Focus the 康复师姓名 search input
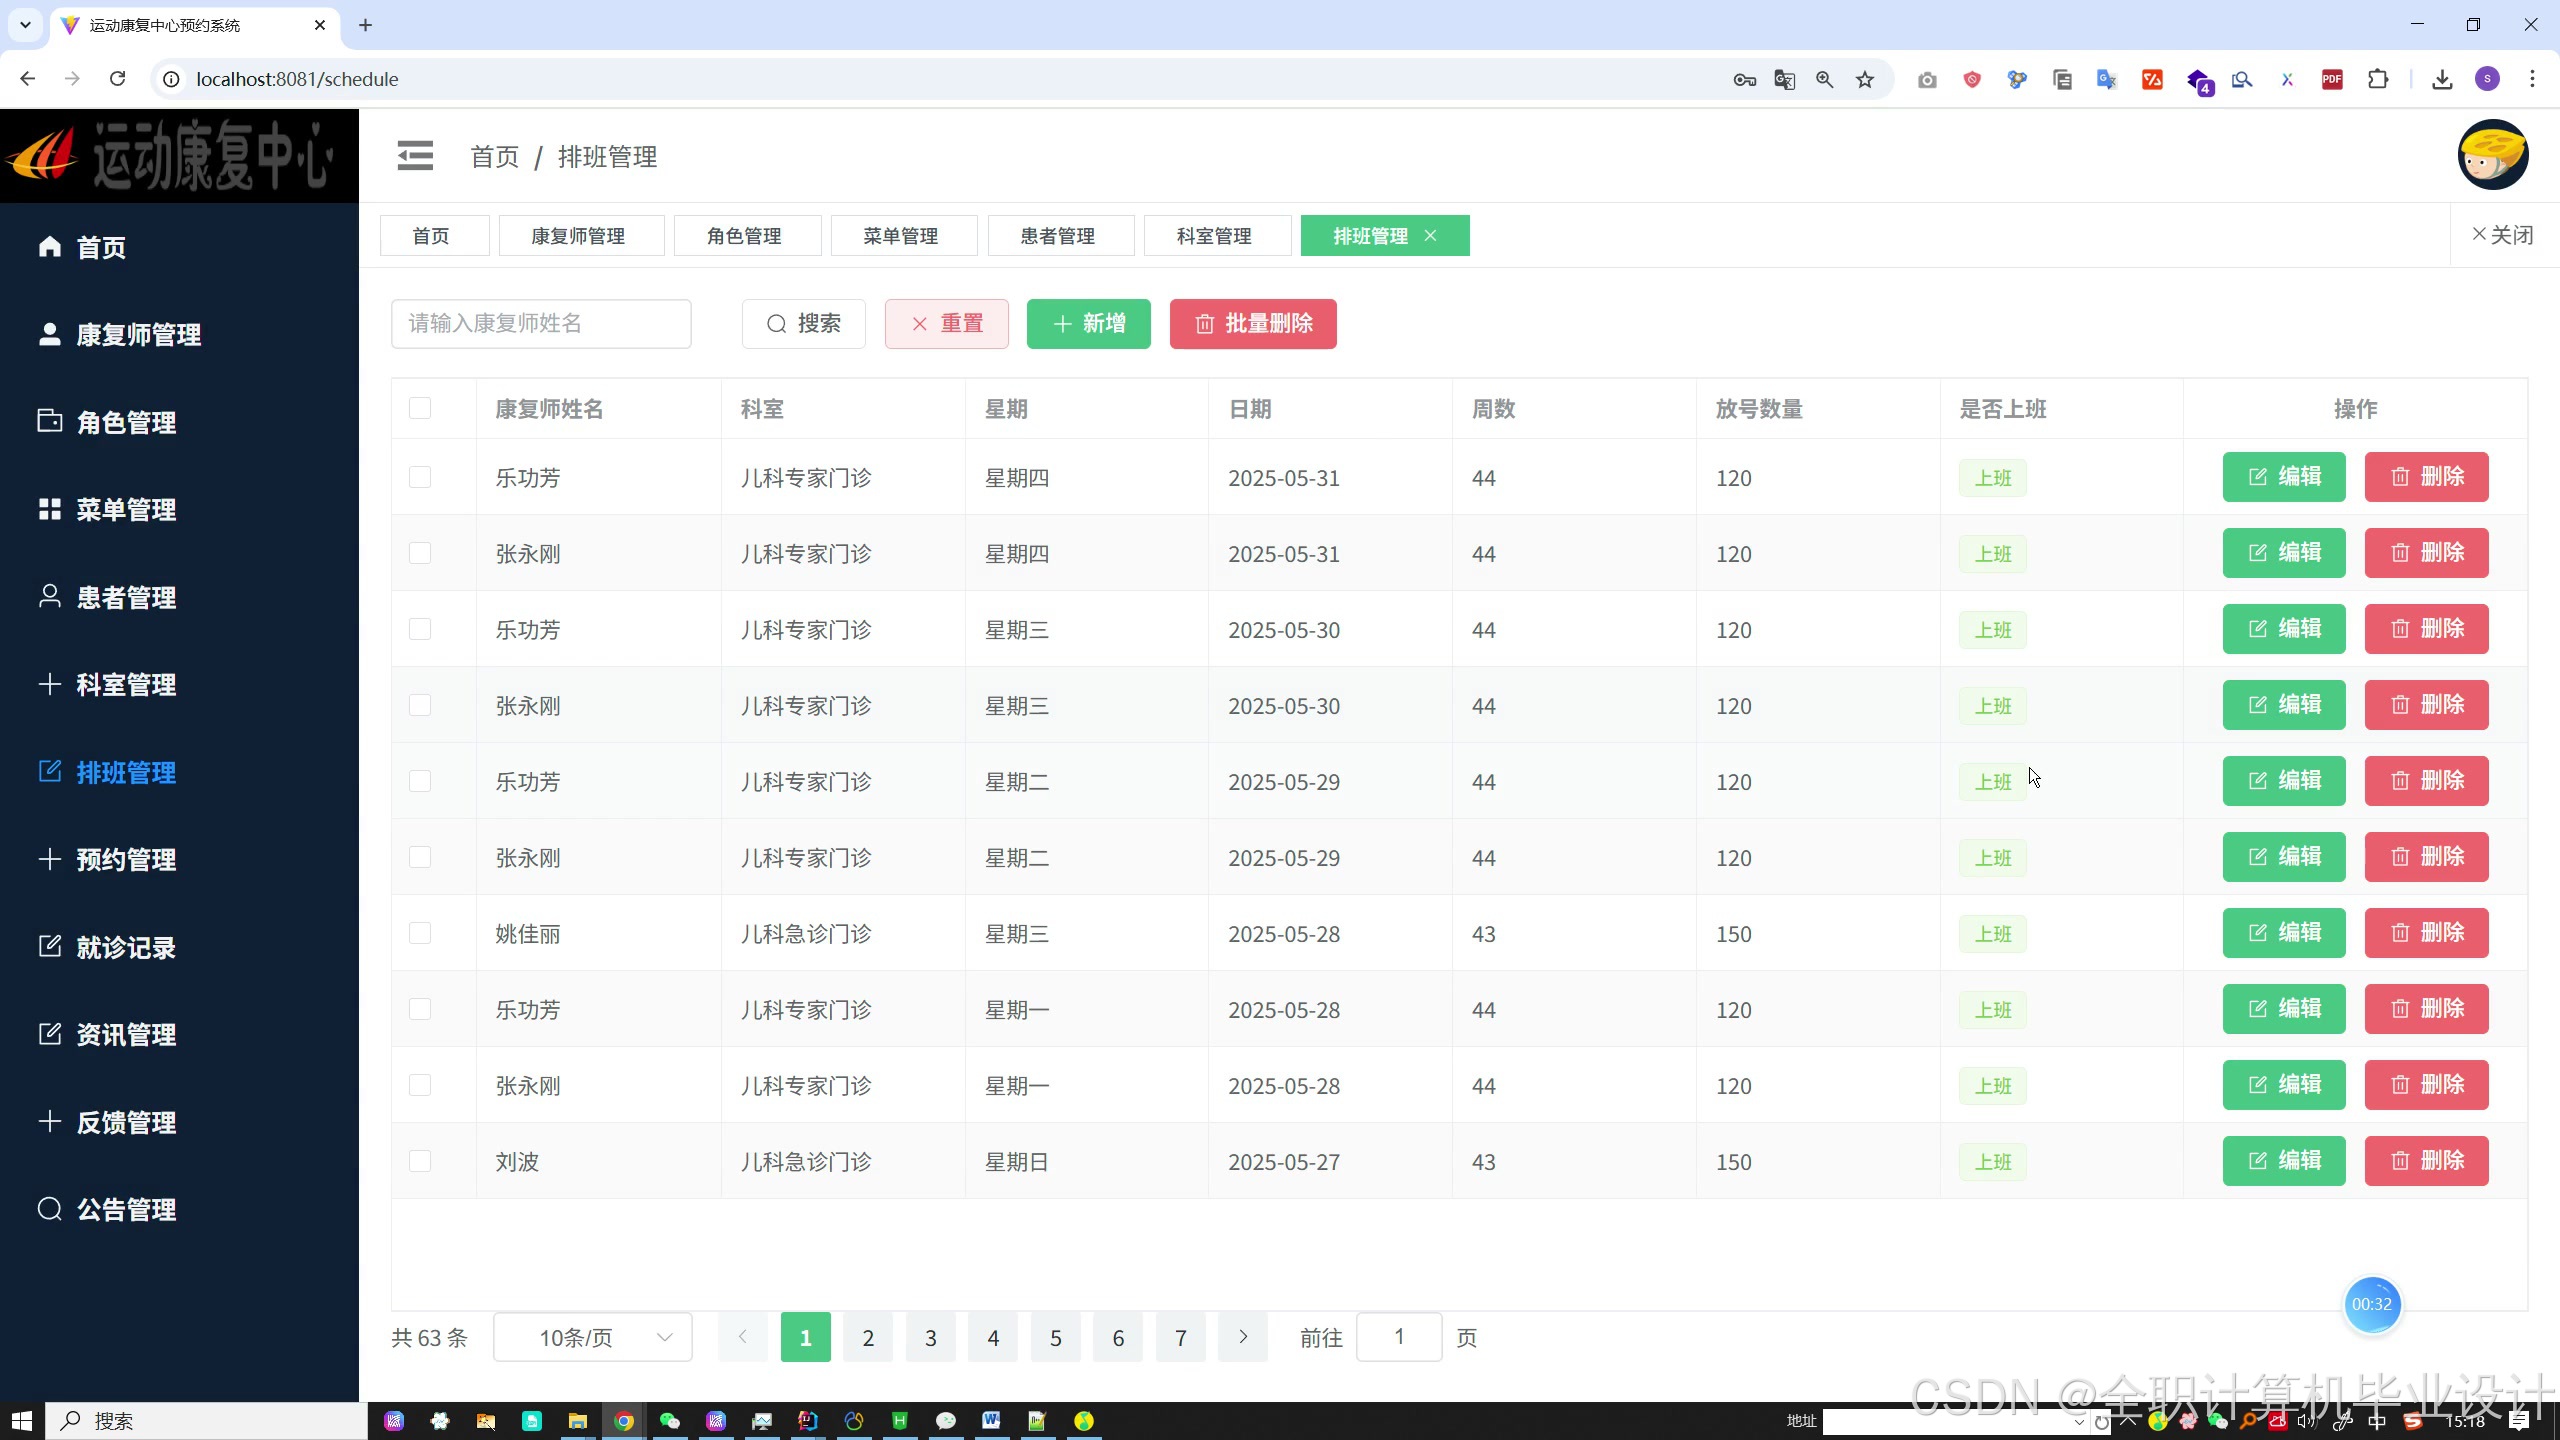Image resolution: width=2560 pixels, height=1440 pixels. coord(540,324)
